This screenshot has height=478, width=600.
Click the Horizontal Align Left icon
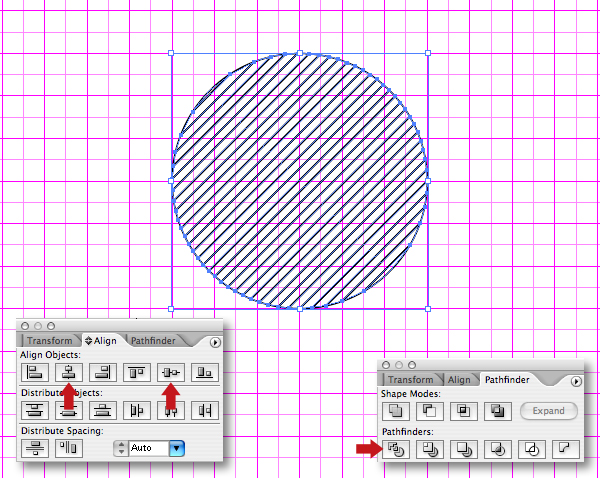pyautogui.click(x=35, y=372)
